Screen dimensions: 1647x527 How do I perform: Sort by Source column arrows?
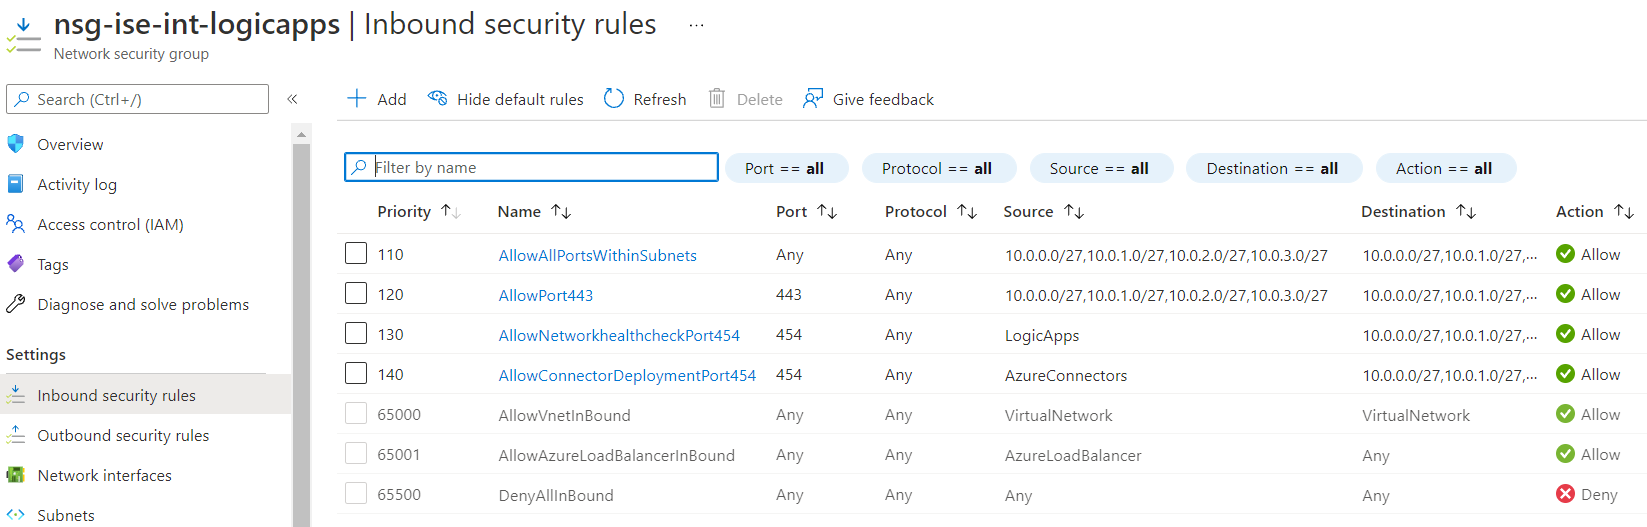[x=1074, y=211]
